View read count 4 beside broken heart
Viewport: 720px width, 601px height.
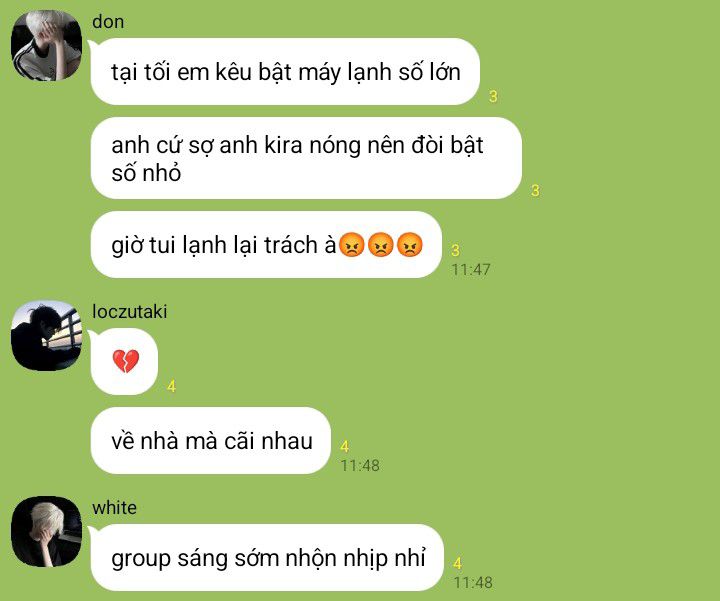tap(171, 387)
